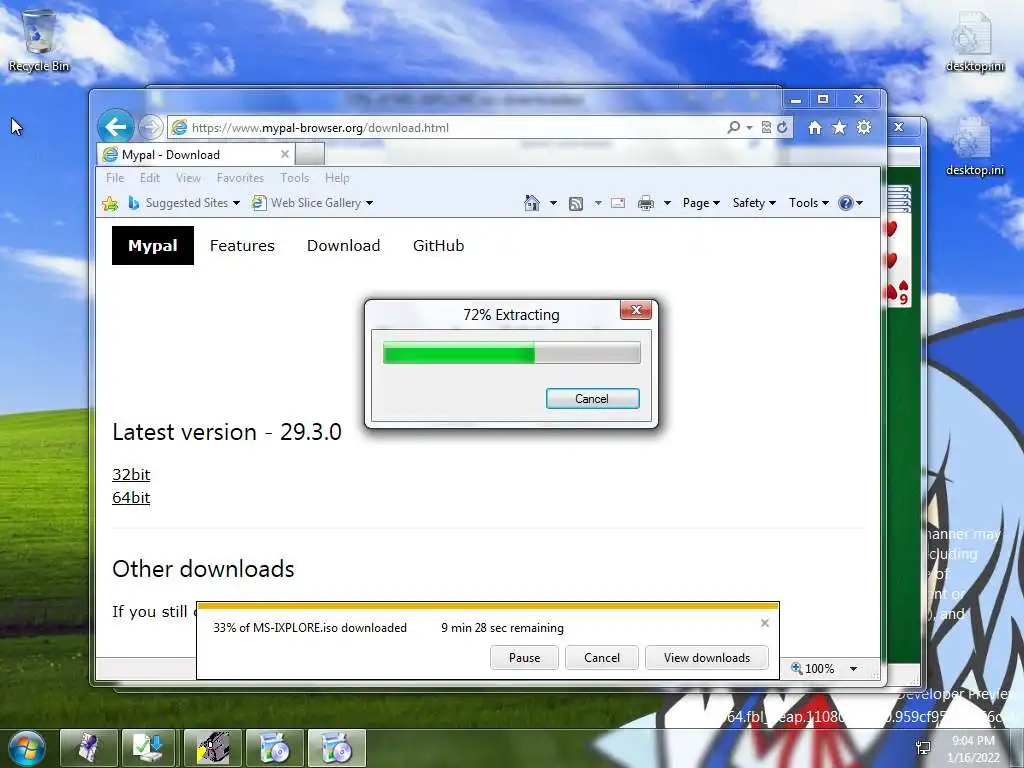Open Home via white house icon
This screenshot has height=768, width=1024.
click(x=814, y=127)
